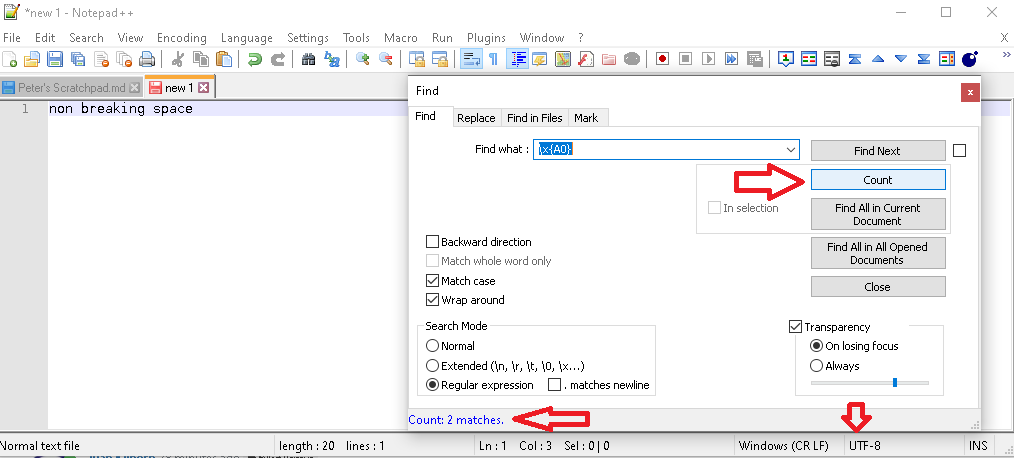Switch to the Mark tab
Viewport: 1014px width, 458px height.
586,118
